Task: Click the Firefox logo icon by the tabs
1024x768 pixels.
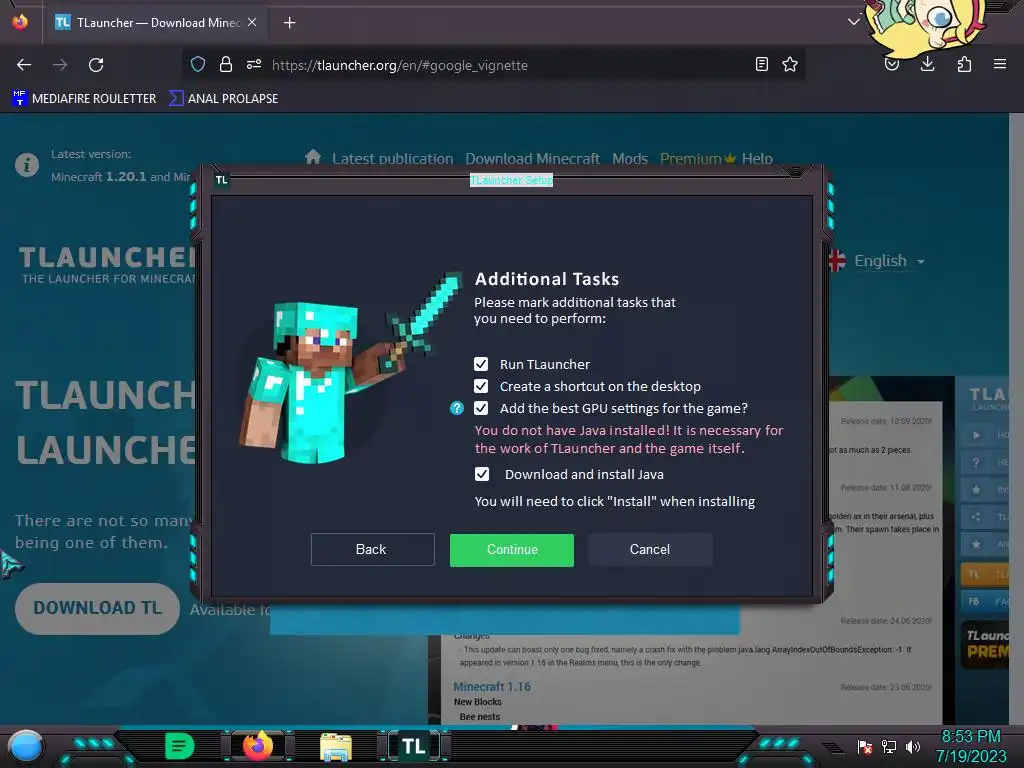Action: [20, 22]
